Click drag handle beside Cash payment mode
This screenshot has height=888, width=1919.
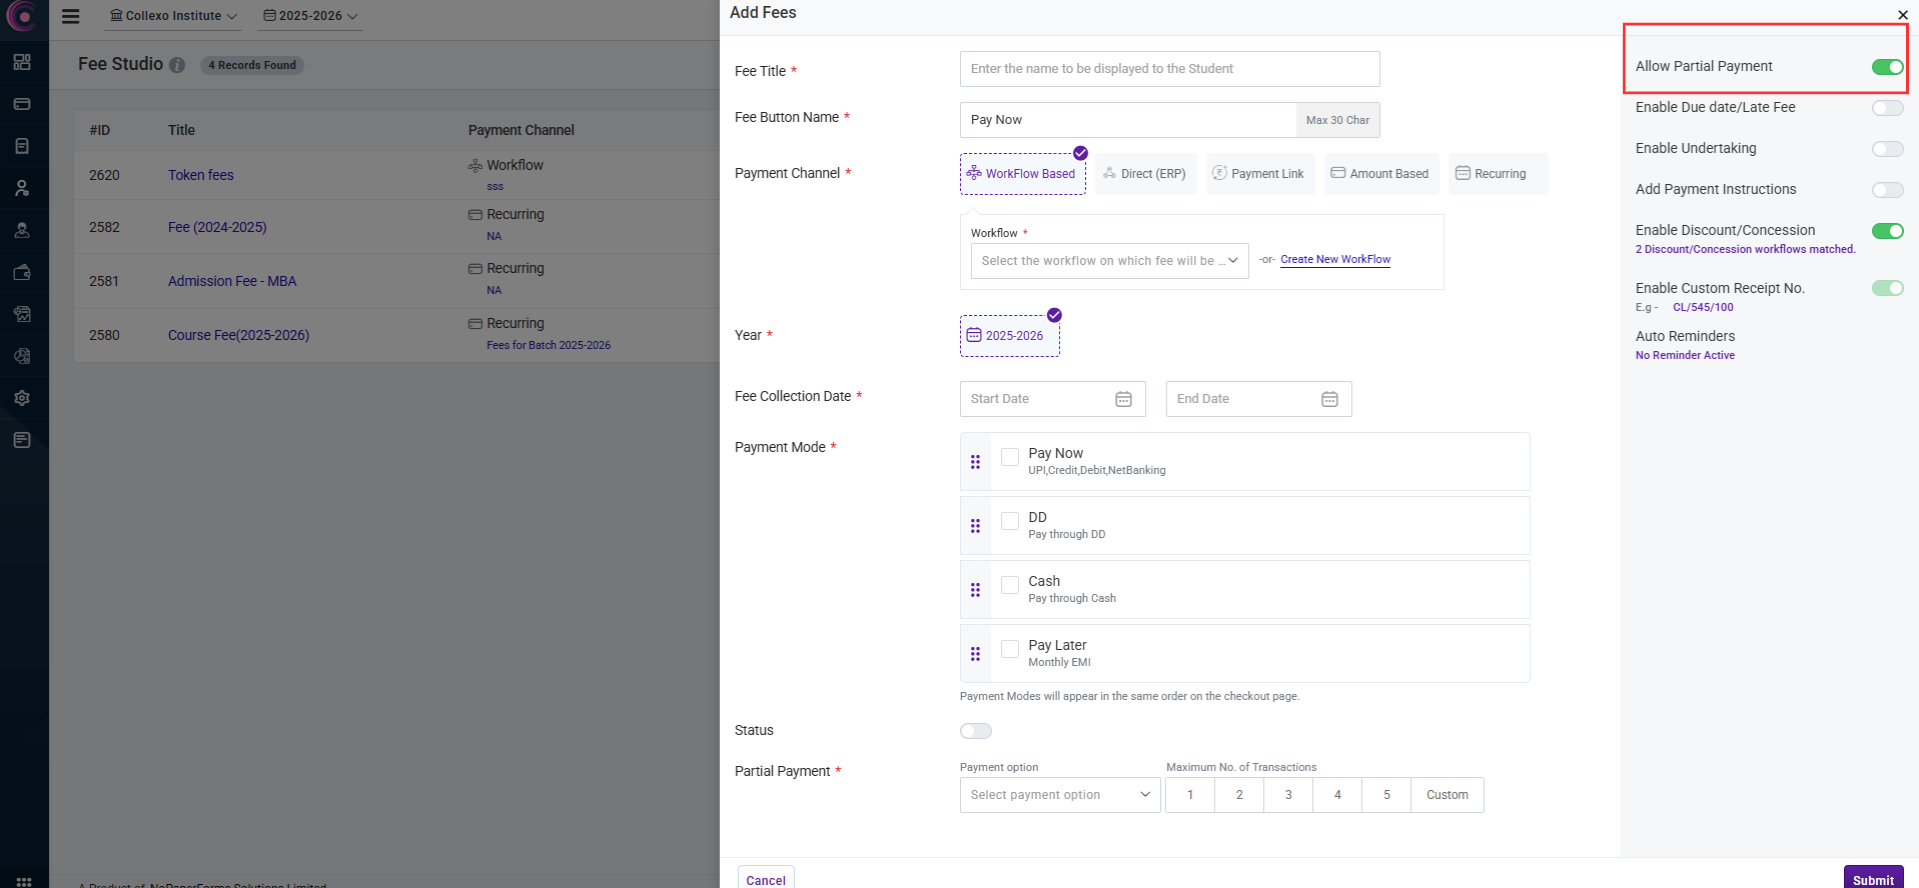coord(975,590)
